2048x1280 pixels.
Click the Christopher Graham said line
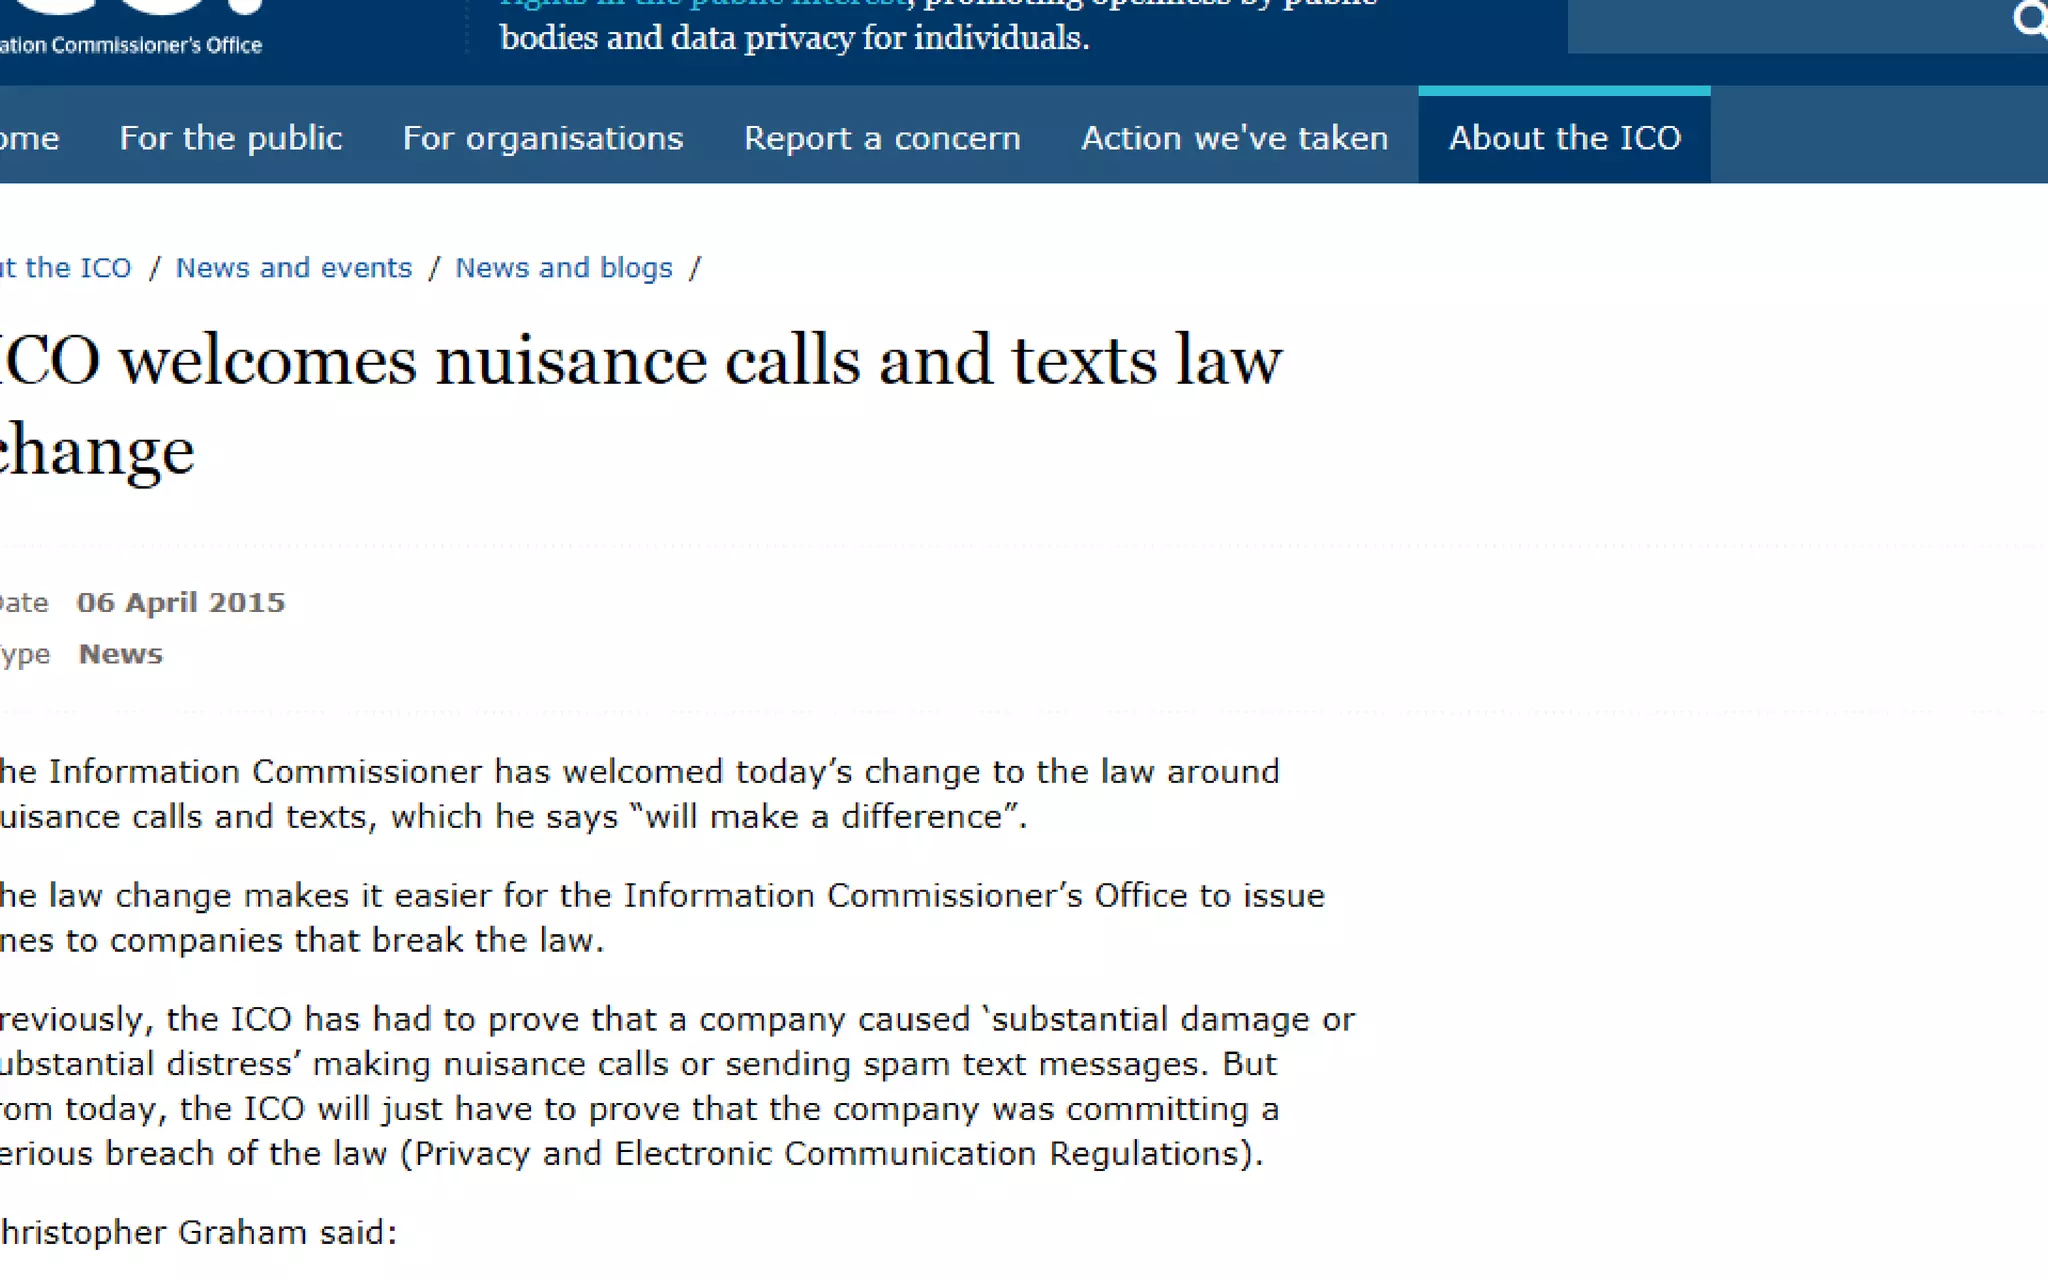point(198,1233)
